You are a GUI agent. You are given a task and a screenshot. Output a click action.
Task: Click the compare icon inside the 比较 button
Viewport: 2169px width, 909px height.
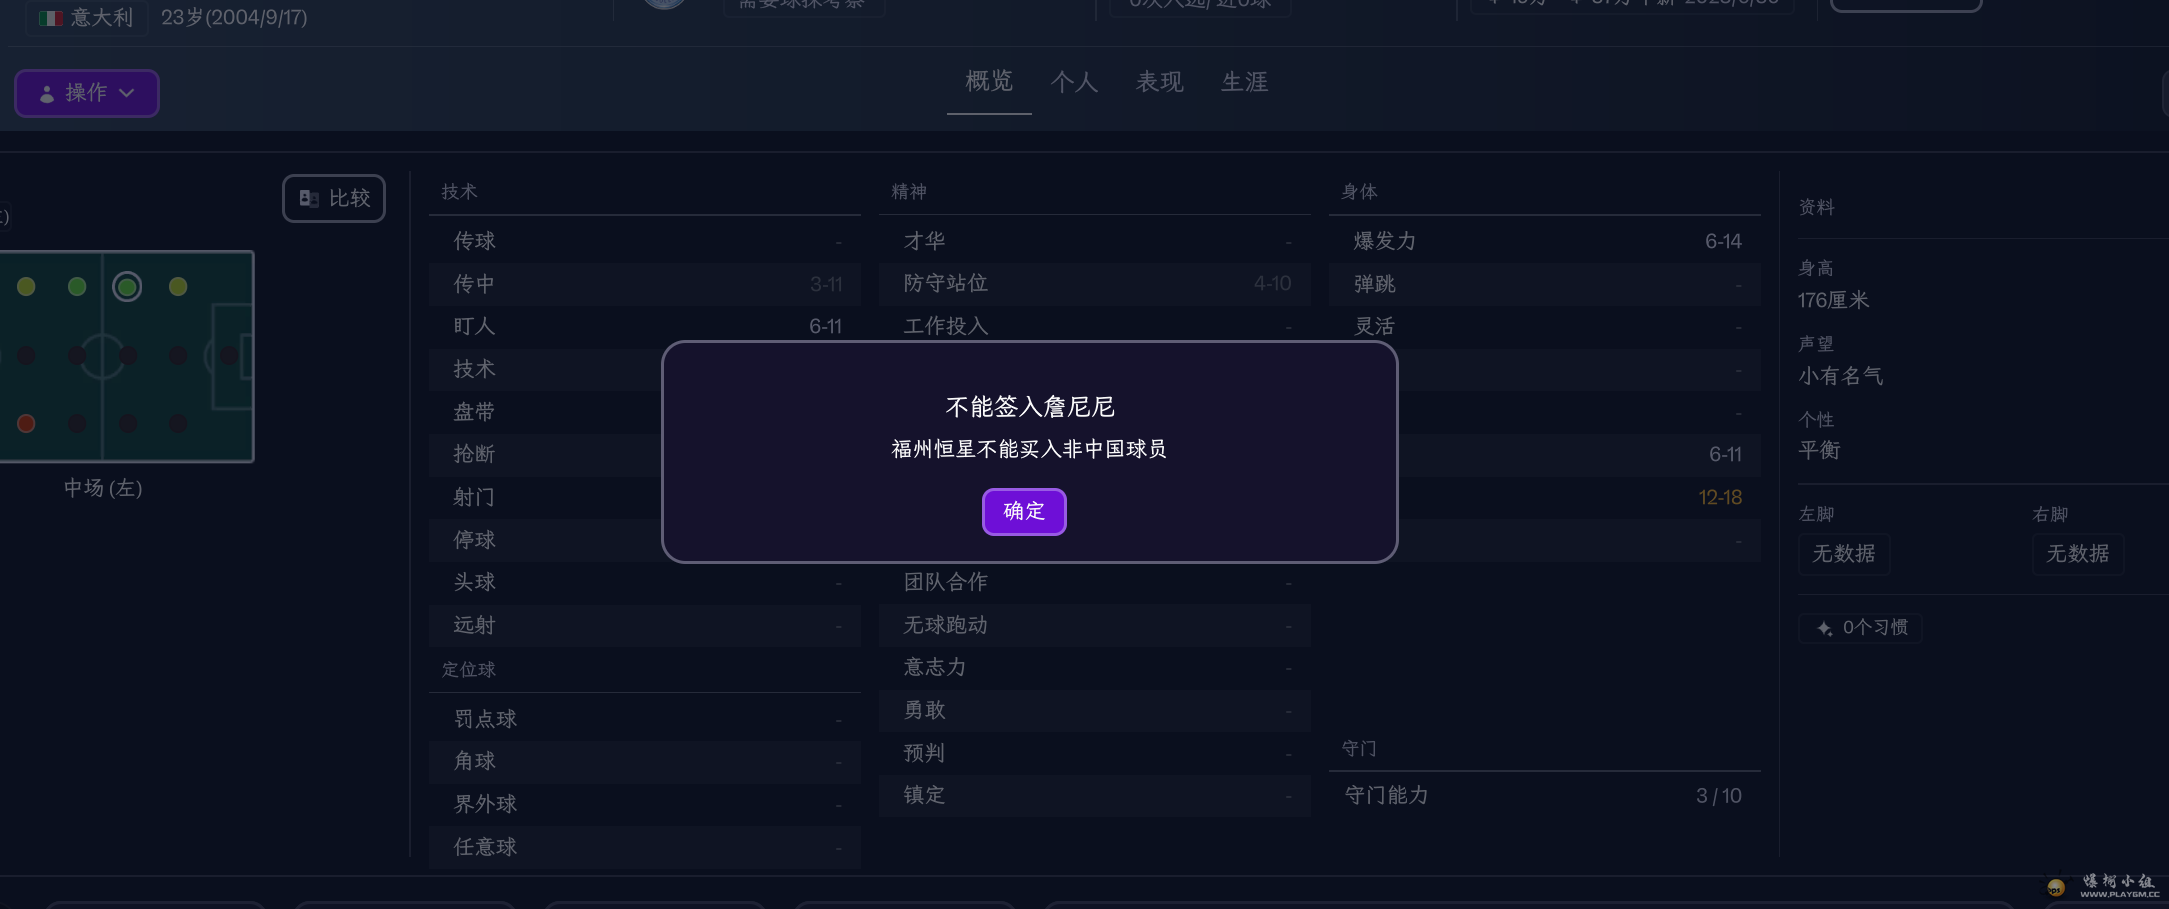point(309,198)
